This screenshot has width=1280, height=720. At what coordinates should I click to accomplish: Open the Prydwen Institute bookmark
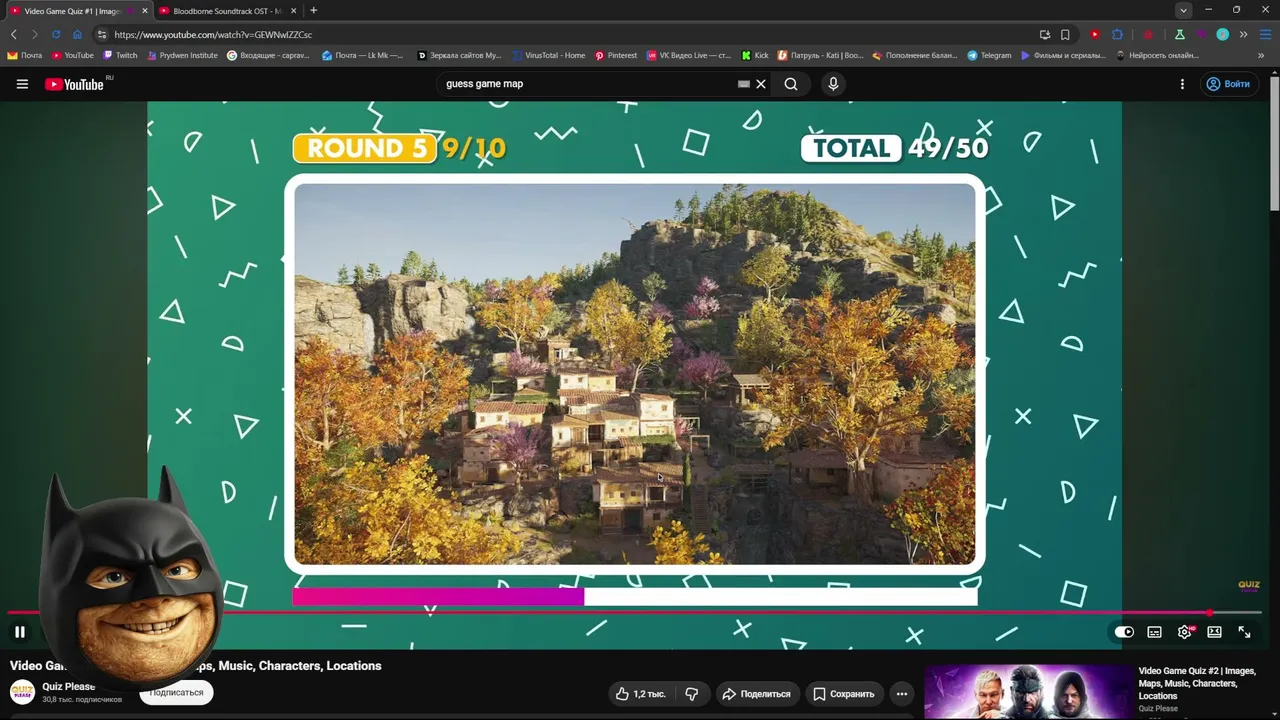[x=182, y=56]
